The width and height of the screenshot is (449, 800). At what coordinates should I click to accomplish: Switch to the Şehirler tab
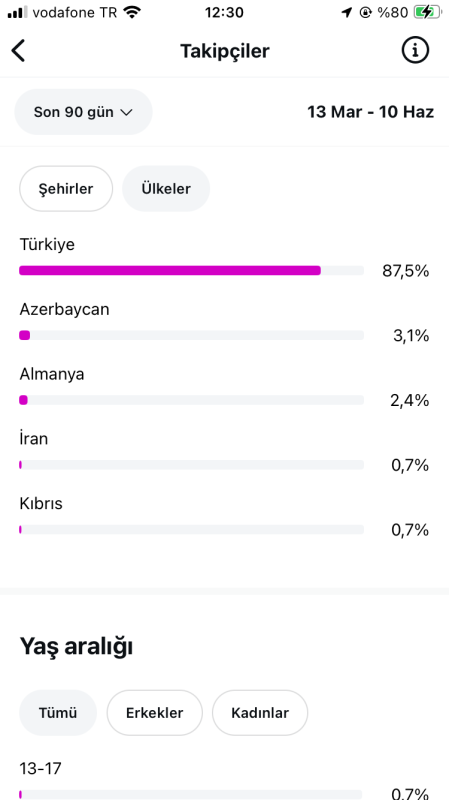point(66,189)
